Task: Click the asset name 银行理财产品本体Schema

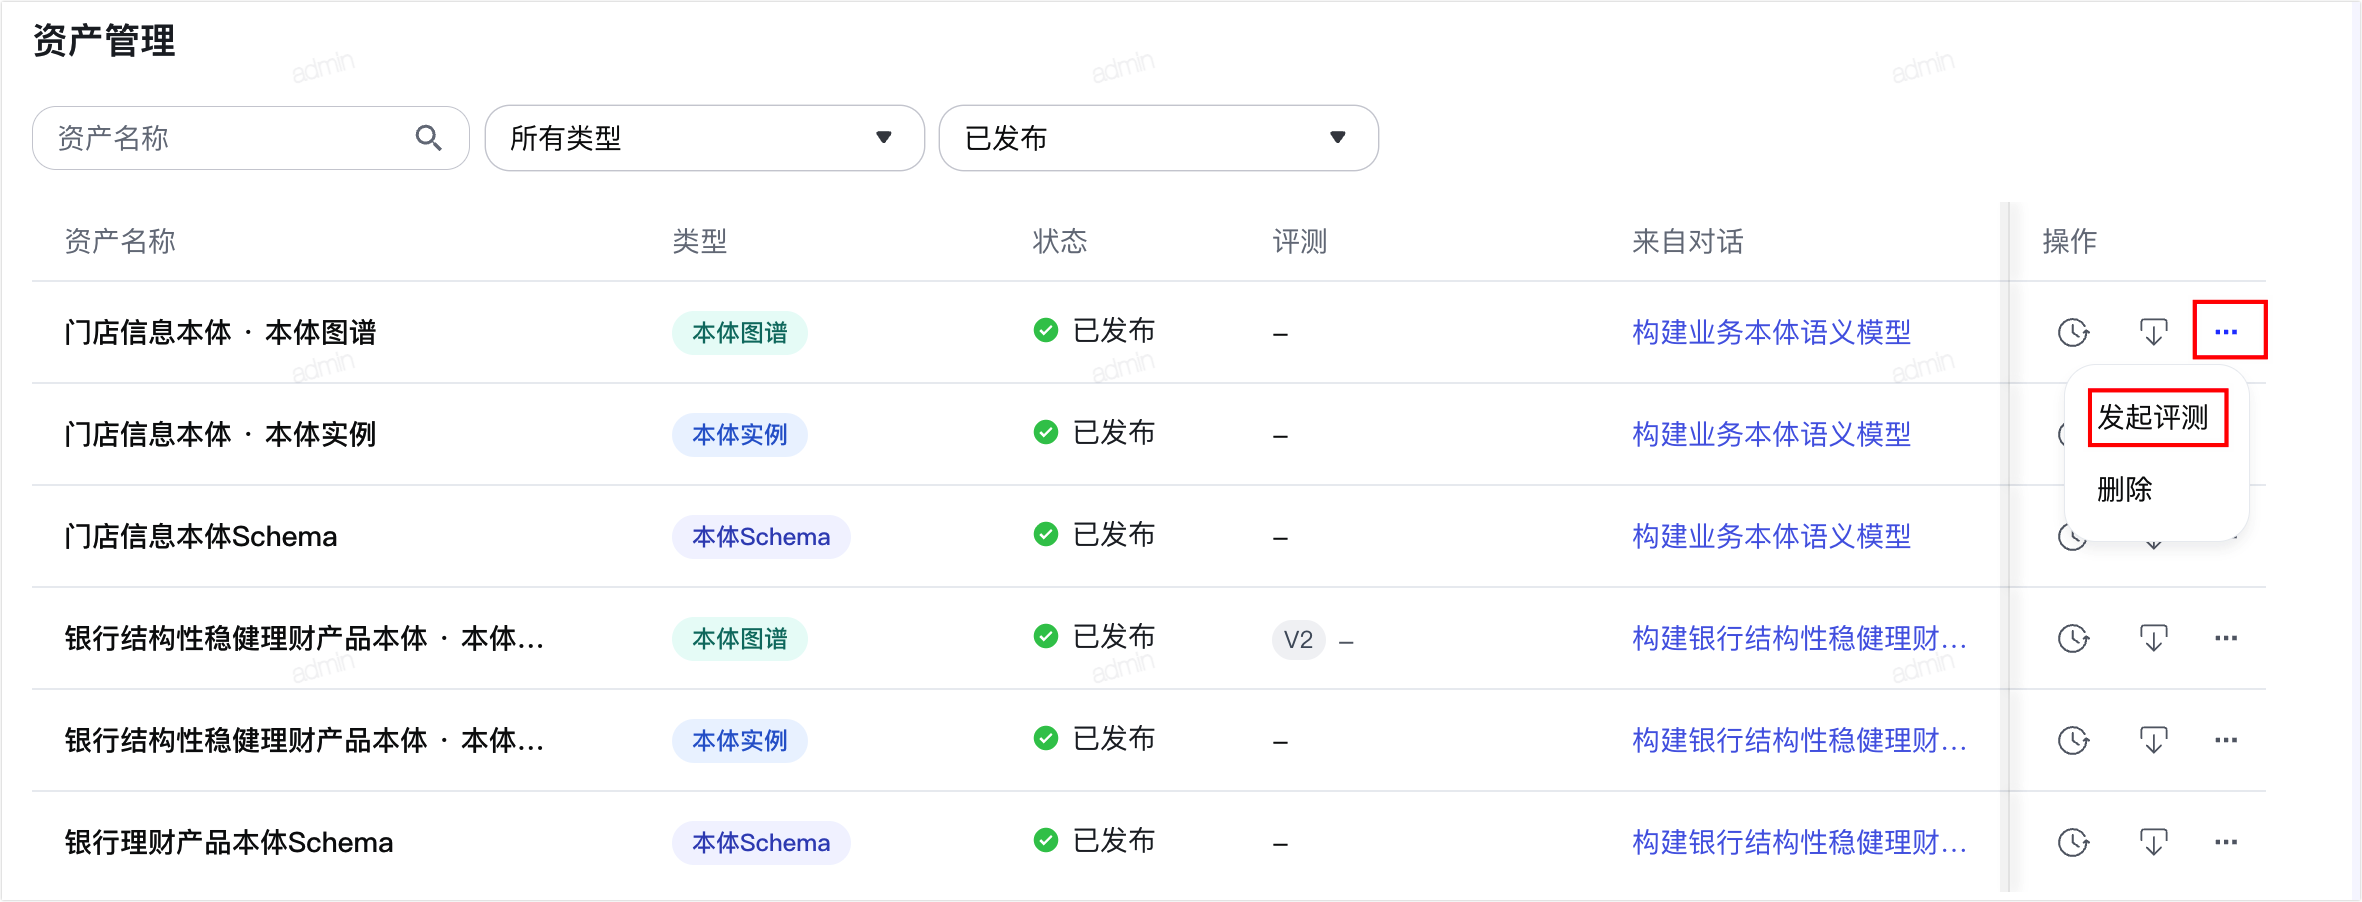Action: pos(229,842)
